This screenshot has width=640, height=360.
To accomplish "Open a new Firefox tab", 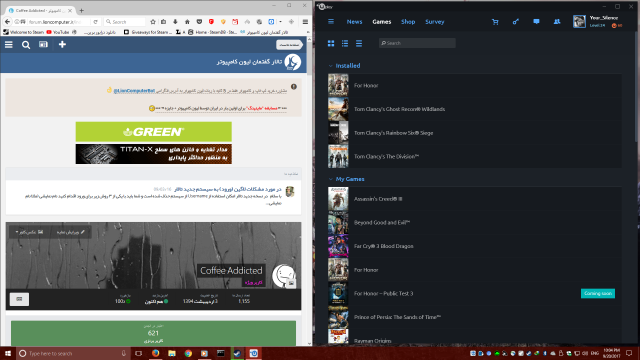I will [81, 11].
